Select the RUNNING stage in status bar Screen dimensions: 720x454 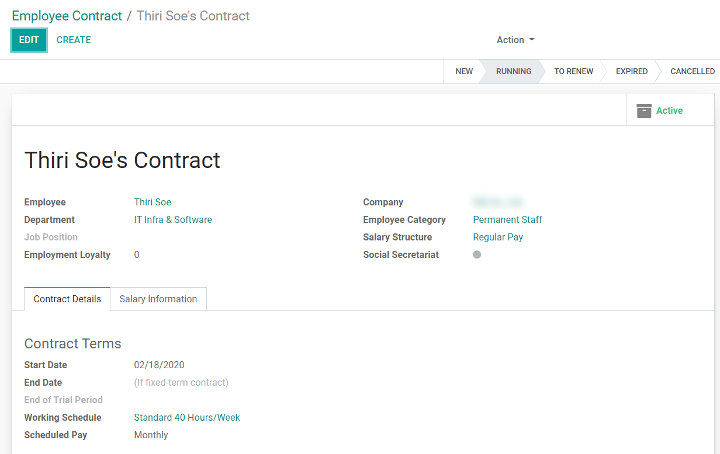(x=513, y=71)
